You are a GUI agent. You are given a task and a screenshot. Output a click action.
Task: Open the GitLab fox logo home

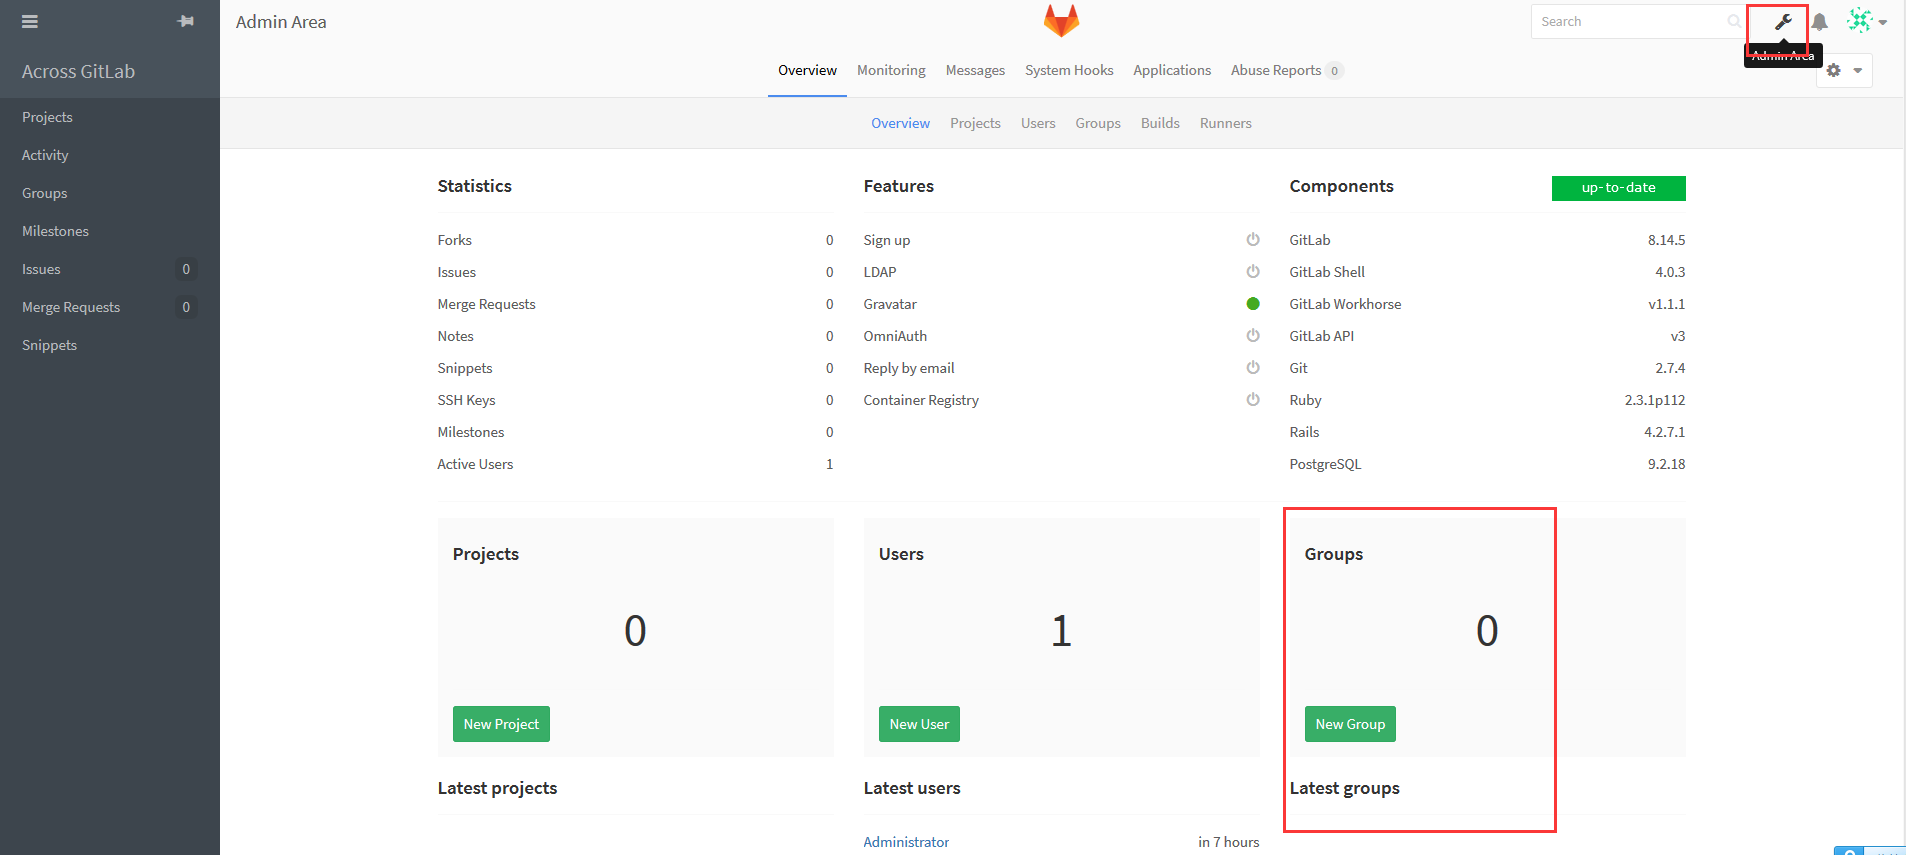(1061, 21)
